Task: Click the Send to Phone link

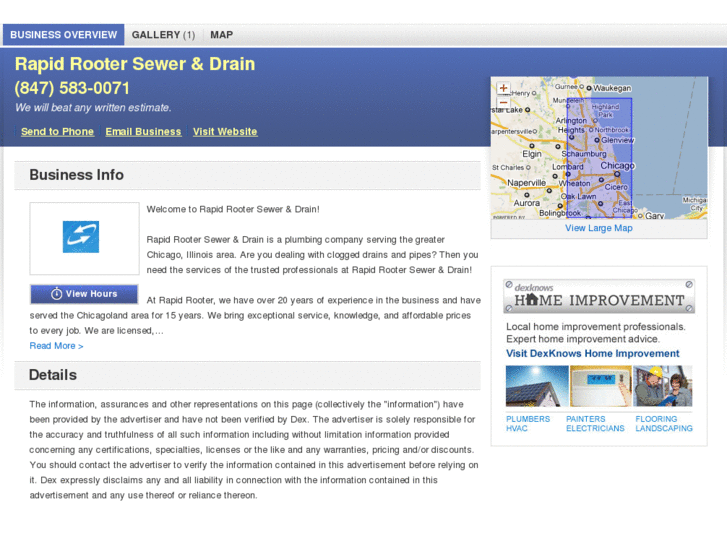Action: point(57,132)
